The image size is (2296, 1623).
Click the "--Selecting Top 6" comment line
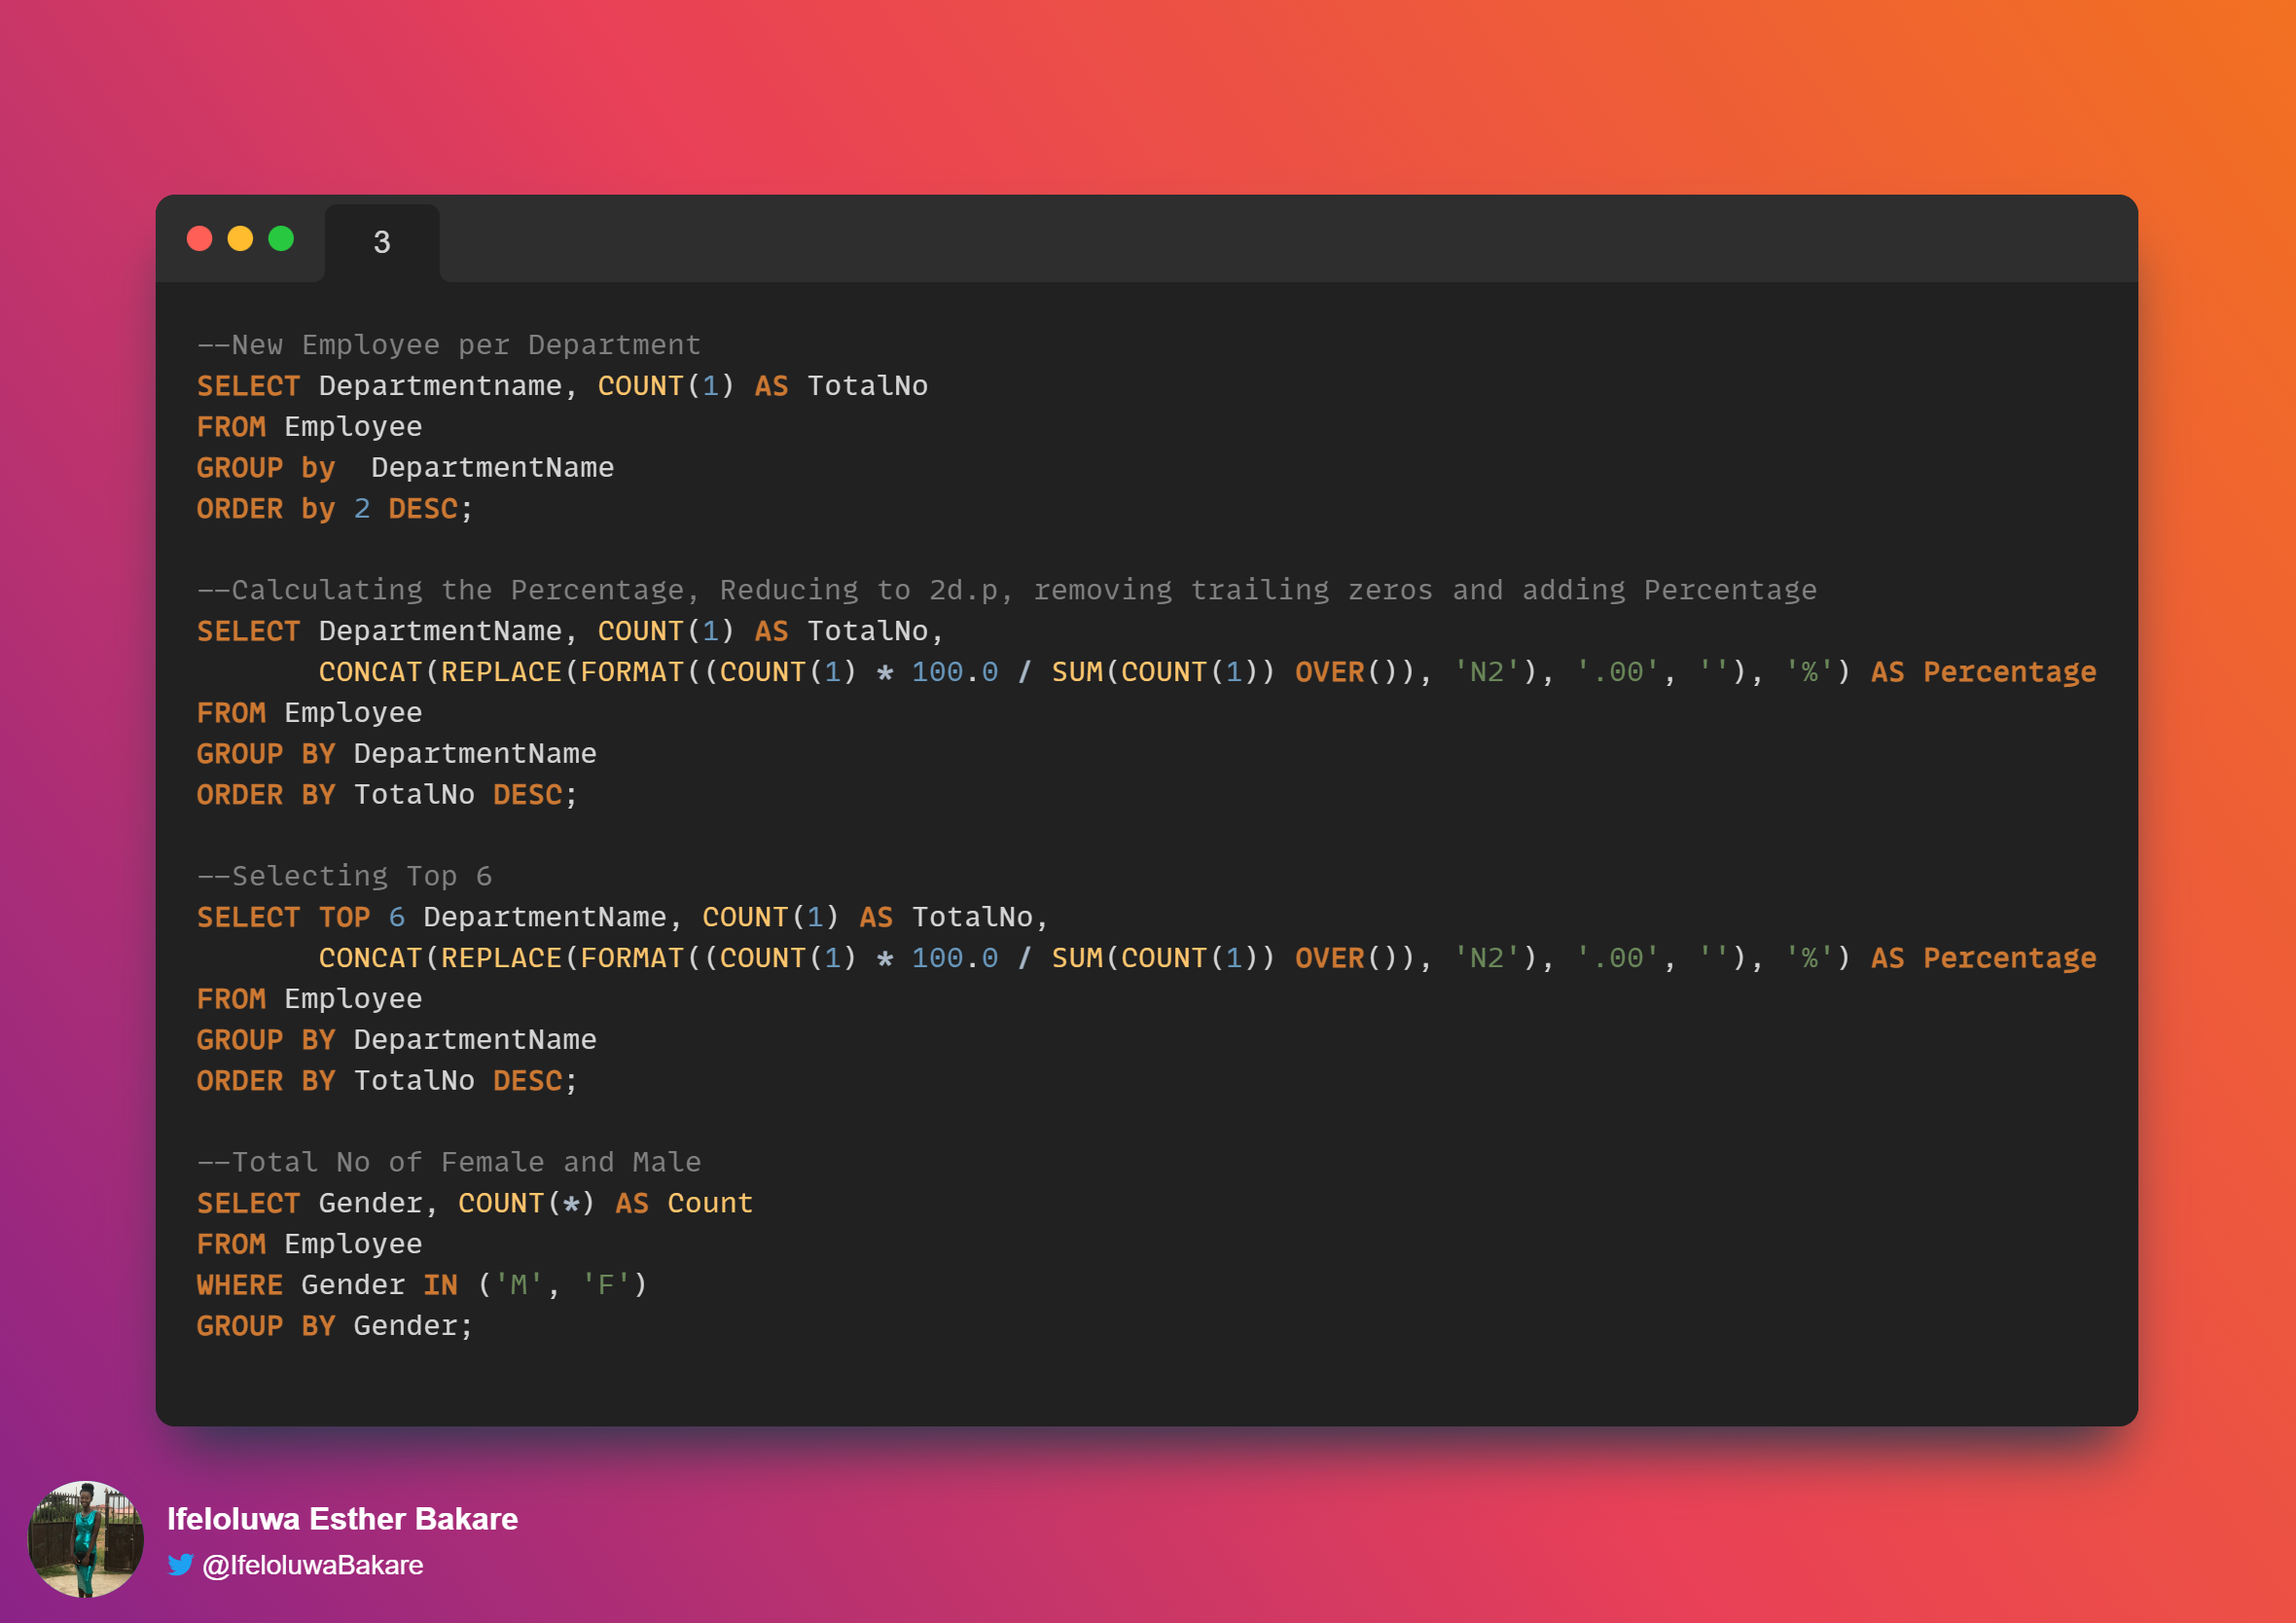tap(345, 876)
